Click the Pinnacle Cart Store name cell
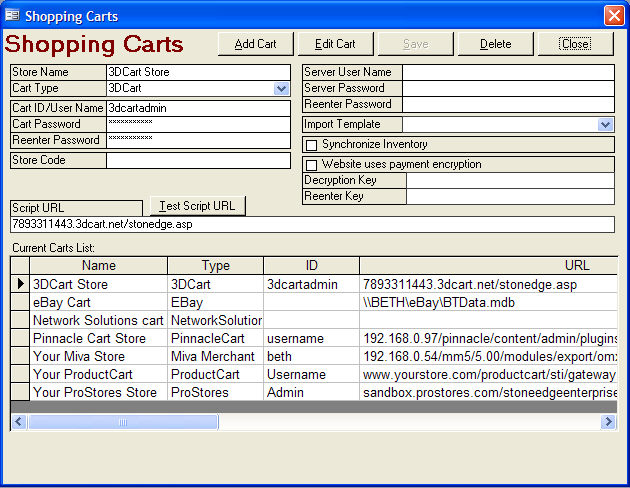Screen dimensions: 630x488 coord(98,339)
